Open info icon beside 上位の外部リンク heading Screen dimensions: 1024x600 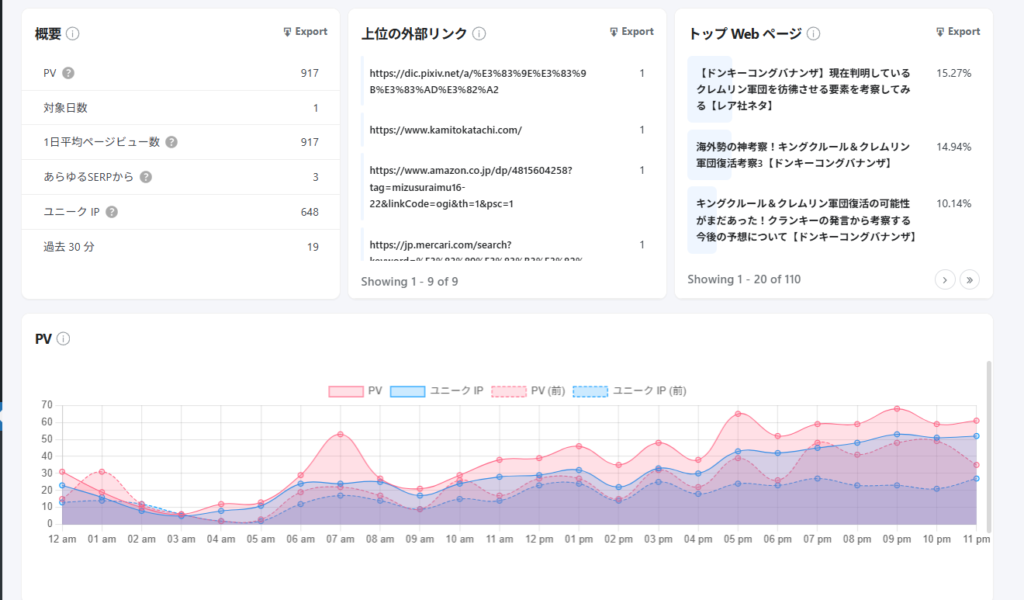coord(479,34)
